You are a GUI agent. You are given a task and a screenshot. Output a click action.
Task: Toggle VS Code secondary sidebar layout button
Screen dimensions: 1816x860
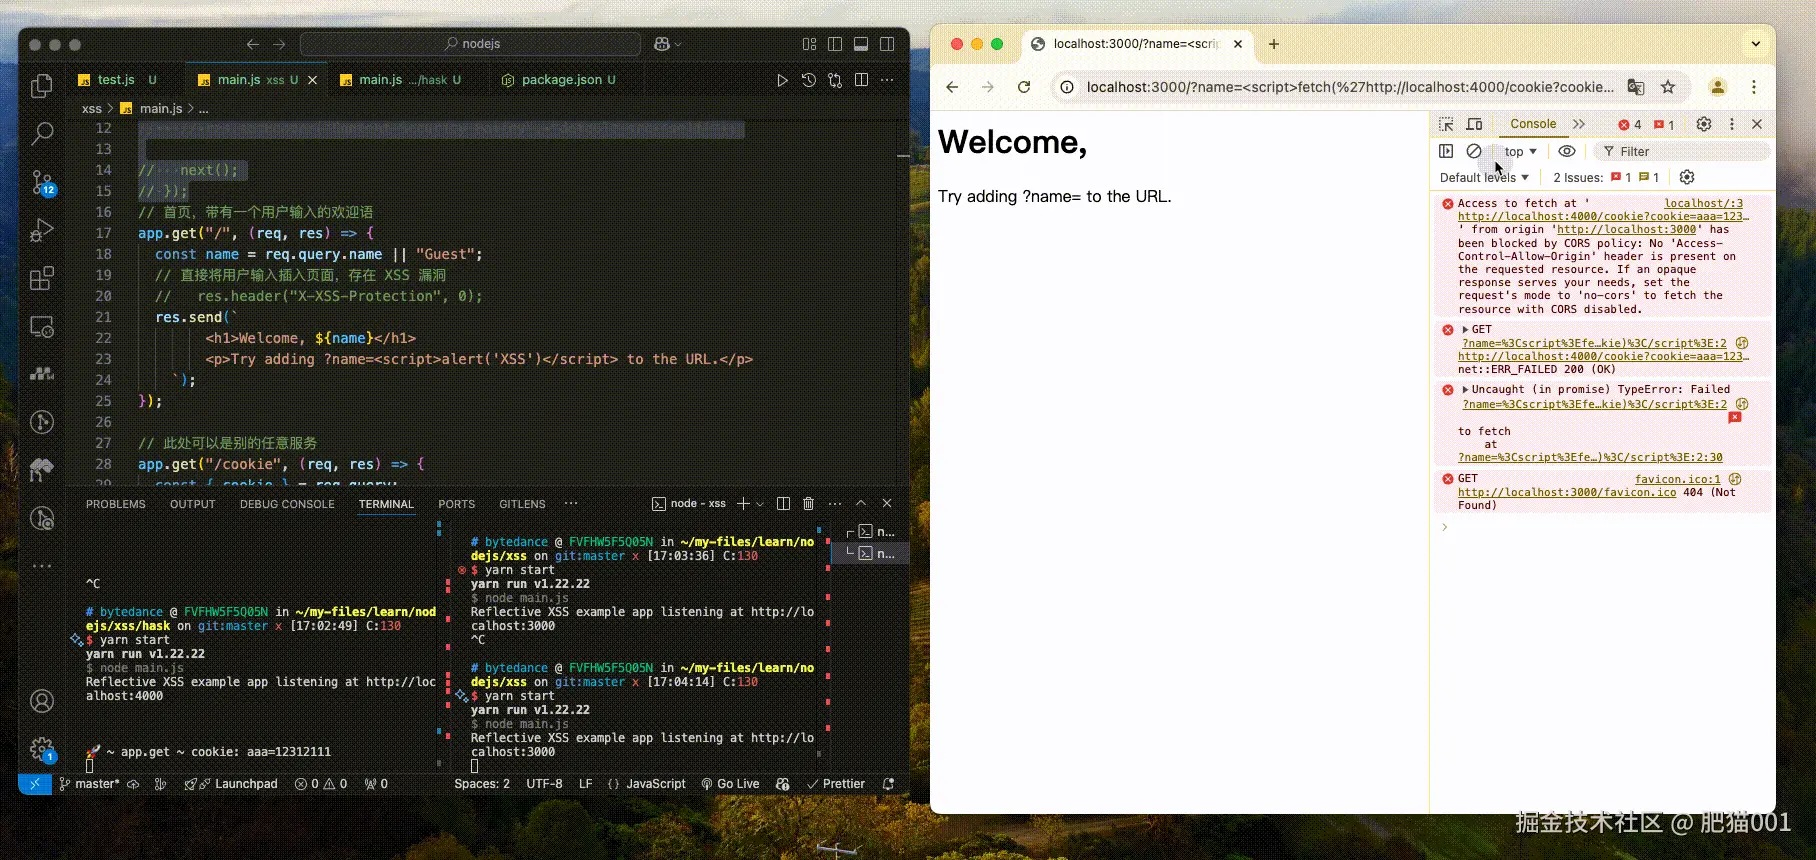887,44
